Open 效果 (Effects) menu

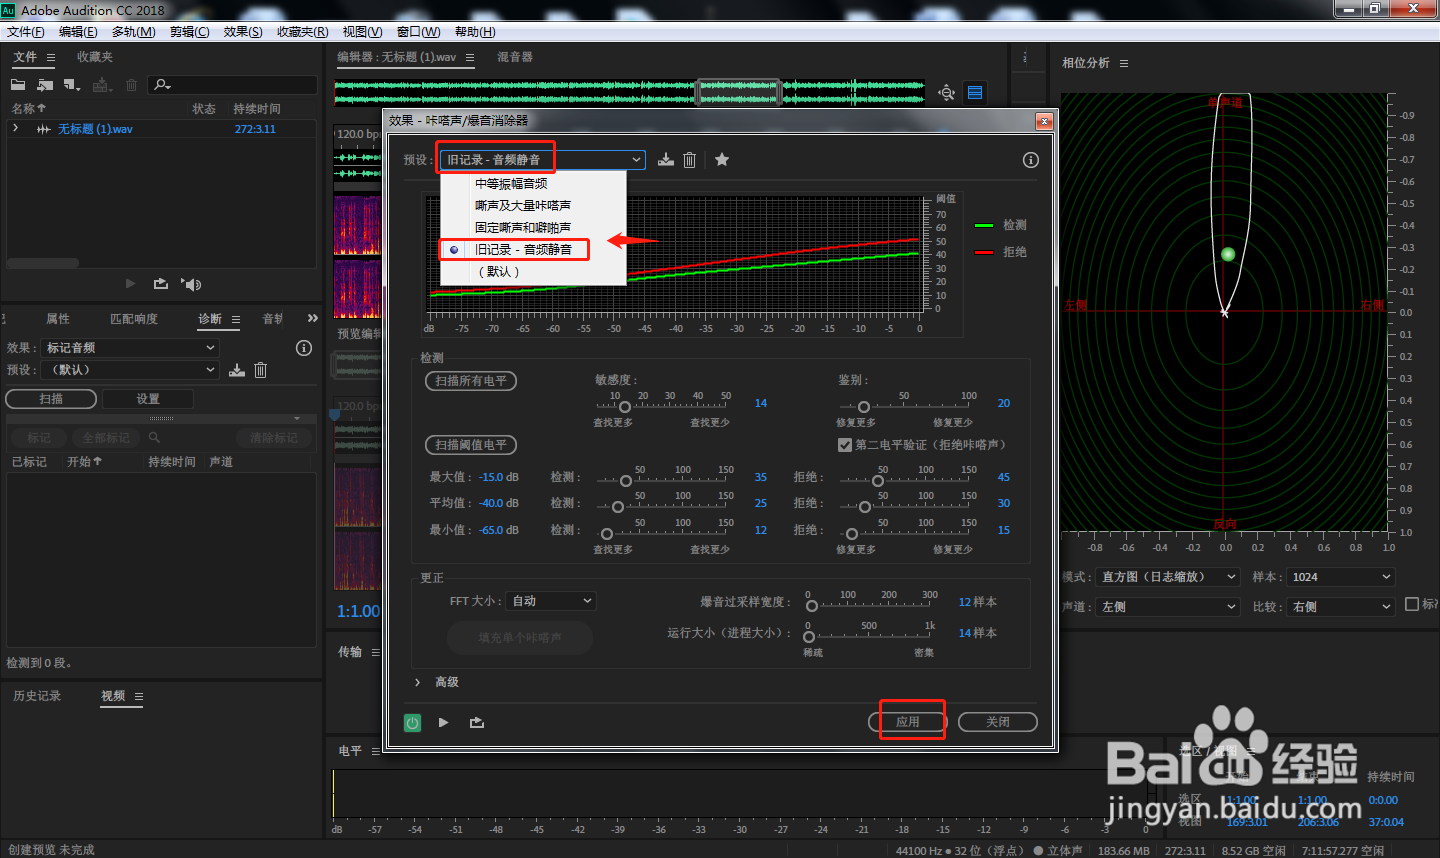coord(243,32)
